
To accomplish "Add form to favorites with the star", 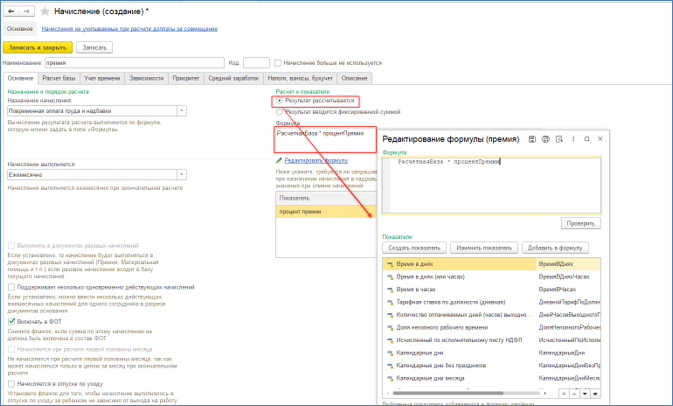I will coord(45,12).
